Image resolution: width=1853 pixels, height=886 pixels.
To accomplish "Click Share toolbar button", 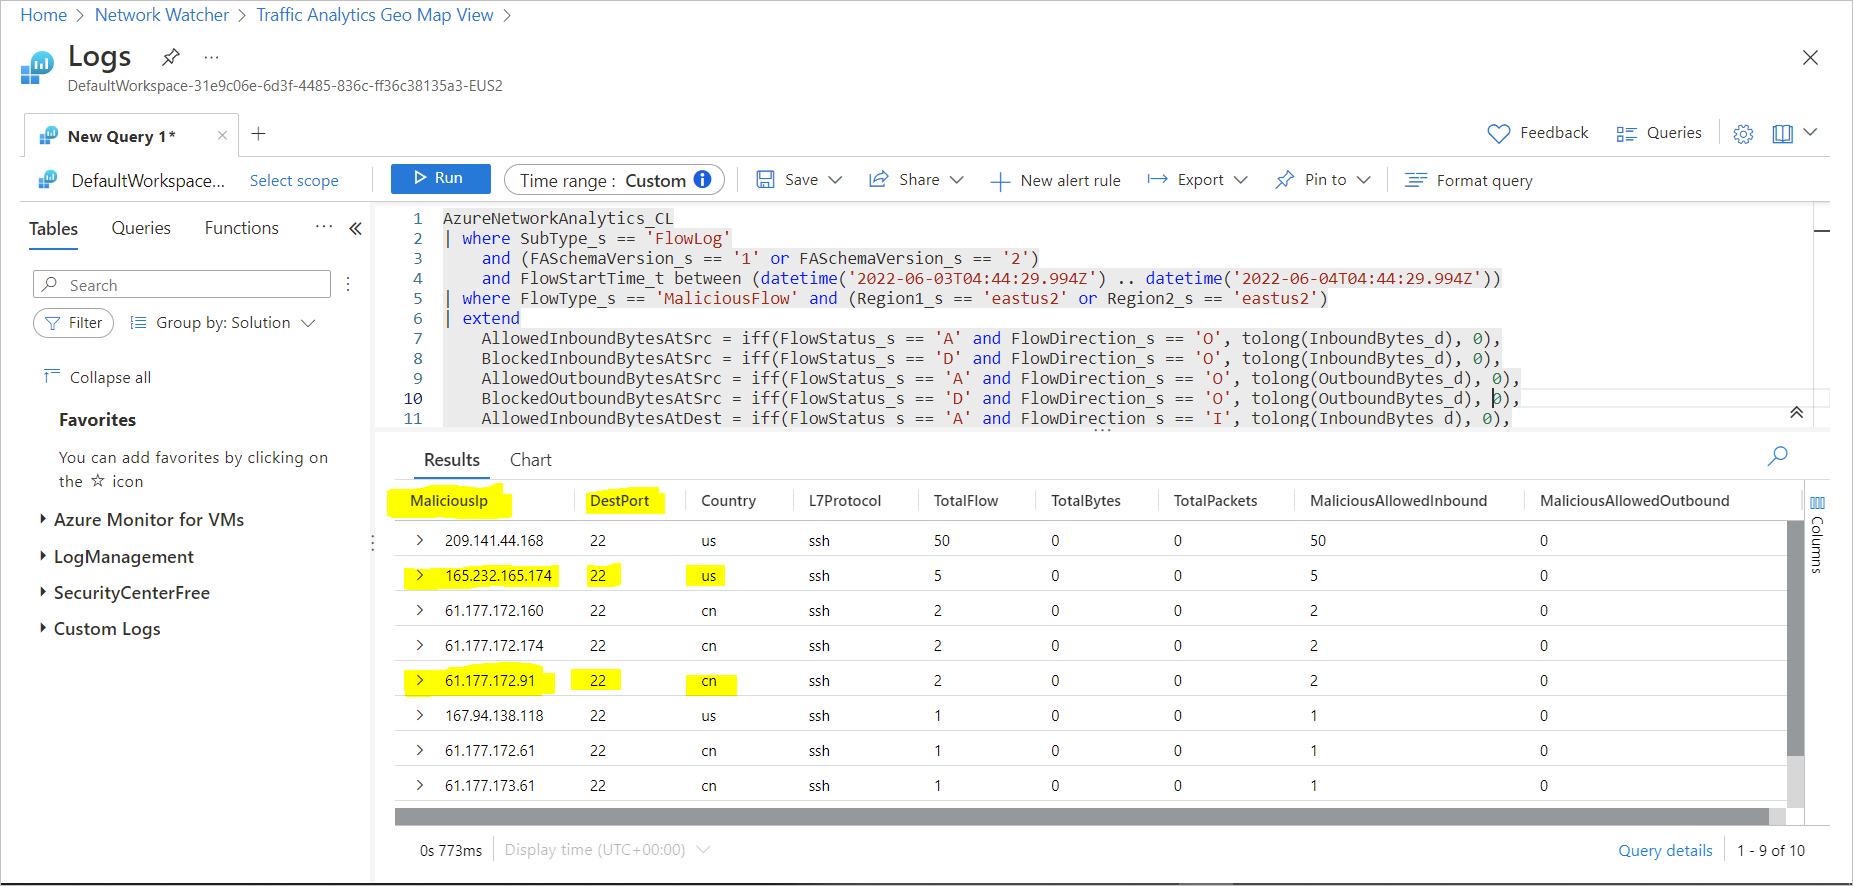I will click(905, 180).
